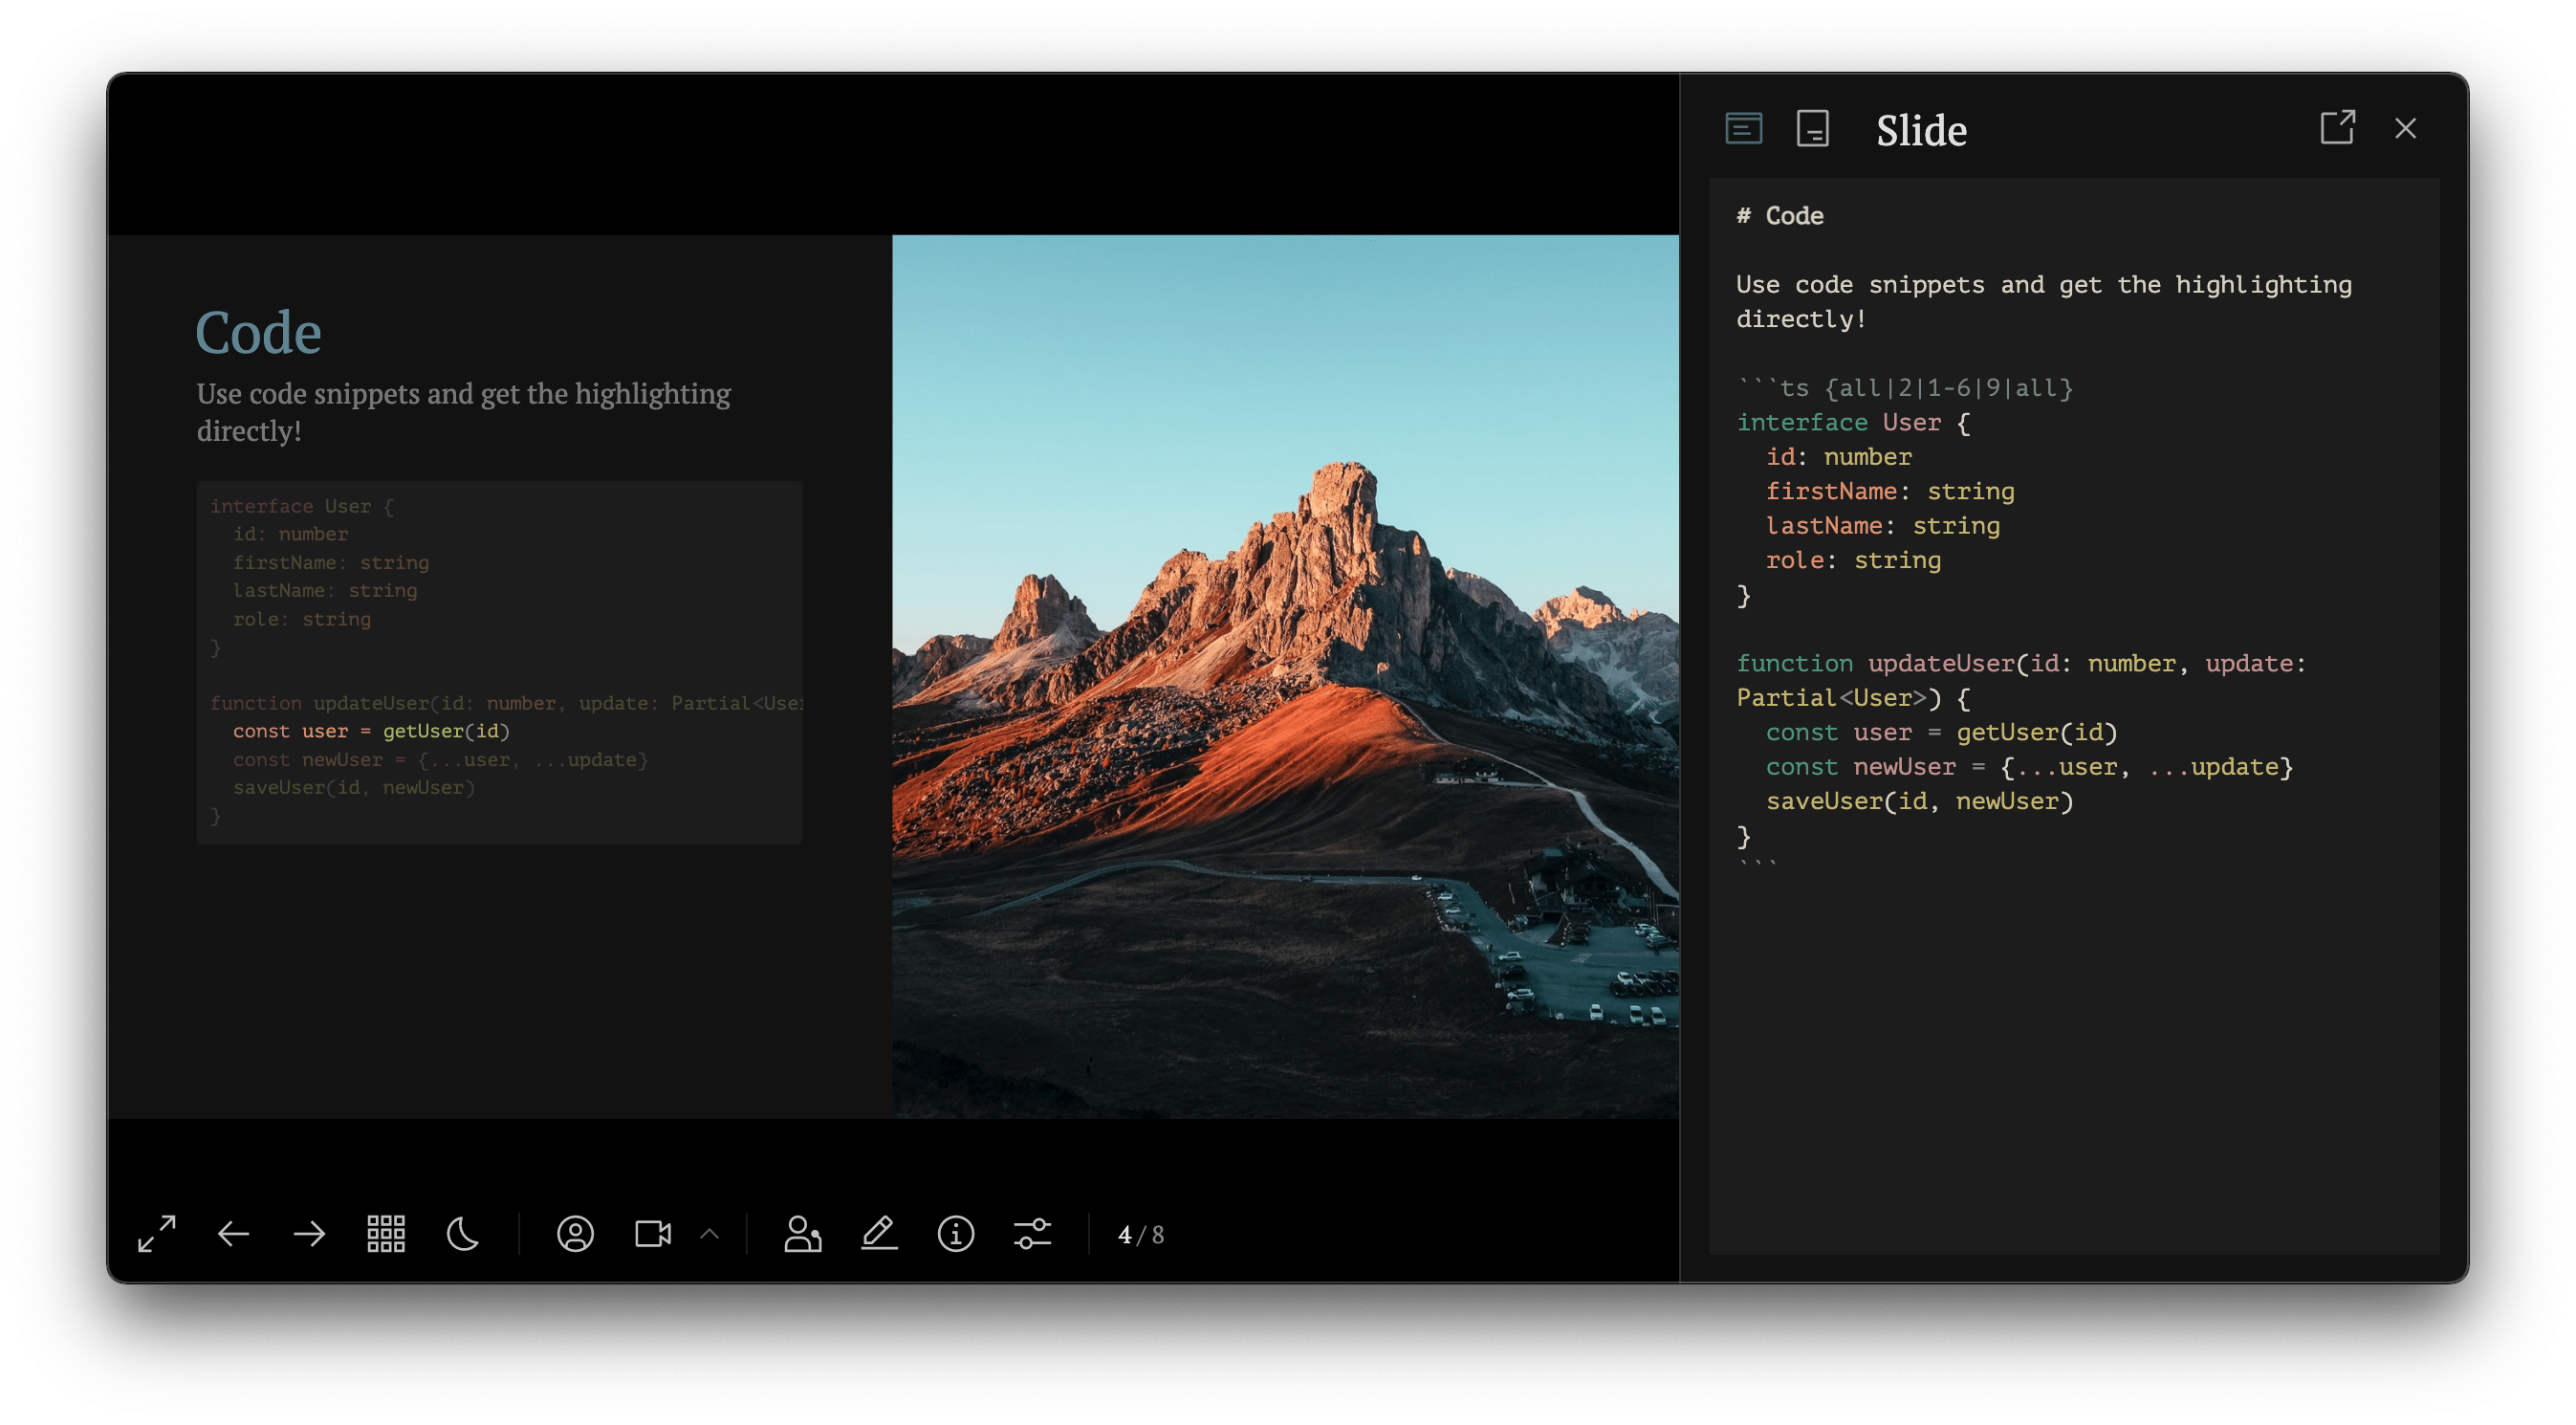2576x1425 pixels.
Task: Switch editor to the notes tab
Action: [1812, 129]
